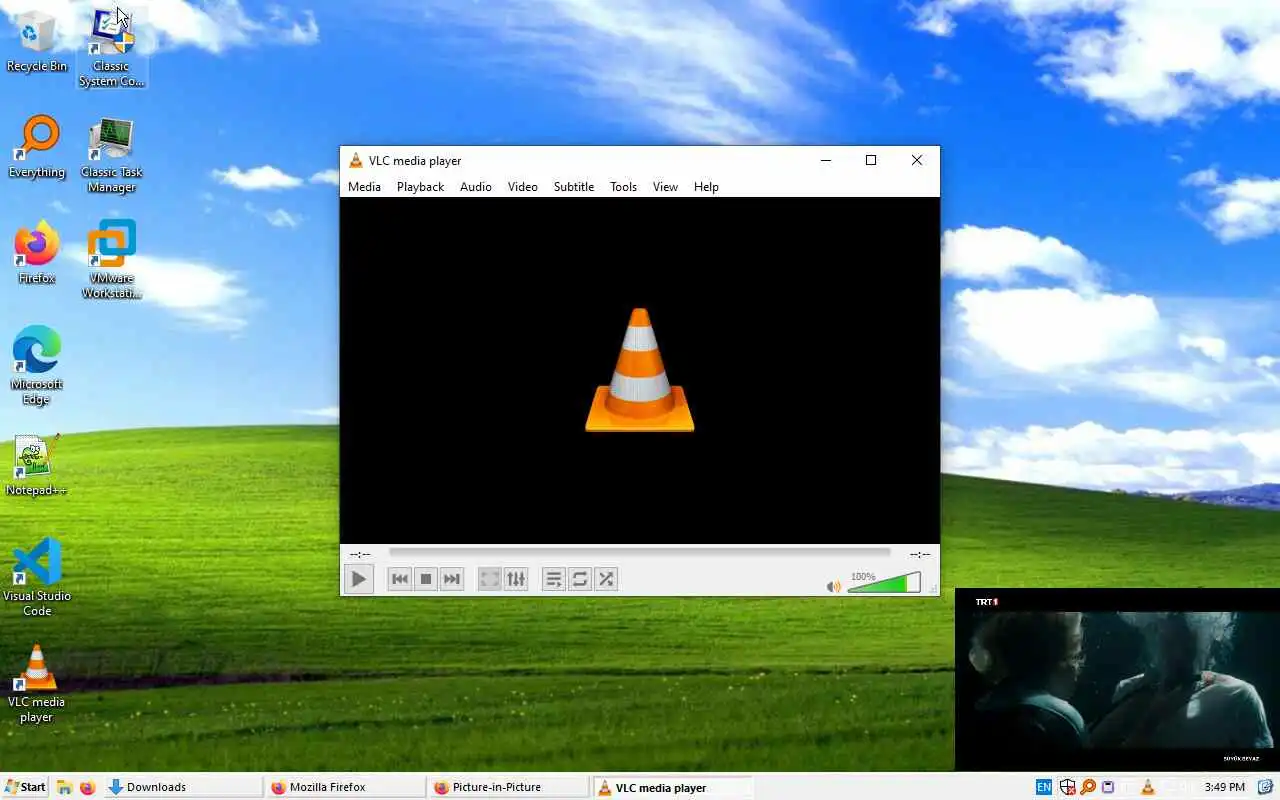Show extended settings in VLC
The width and height of the screenshot is (1280, 800).
pos(516,579)
